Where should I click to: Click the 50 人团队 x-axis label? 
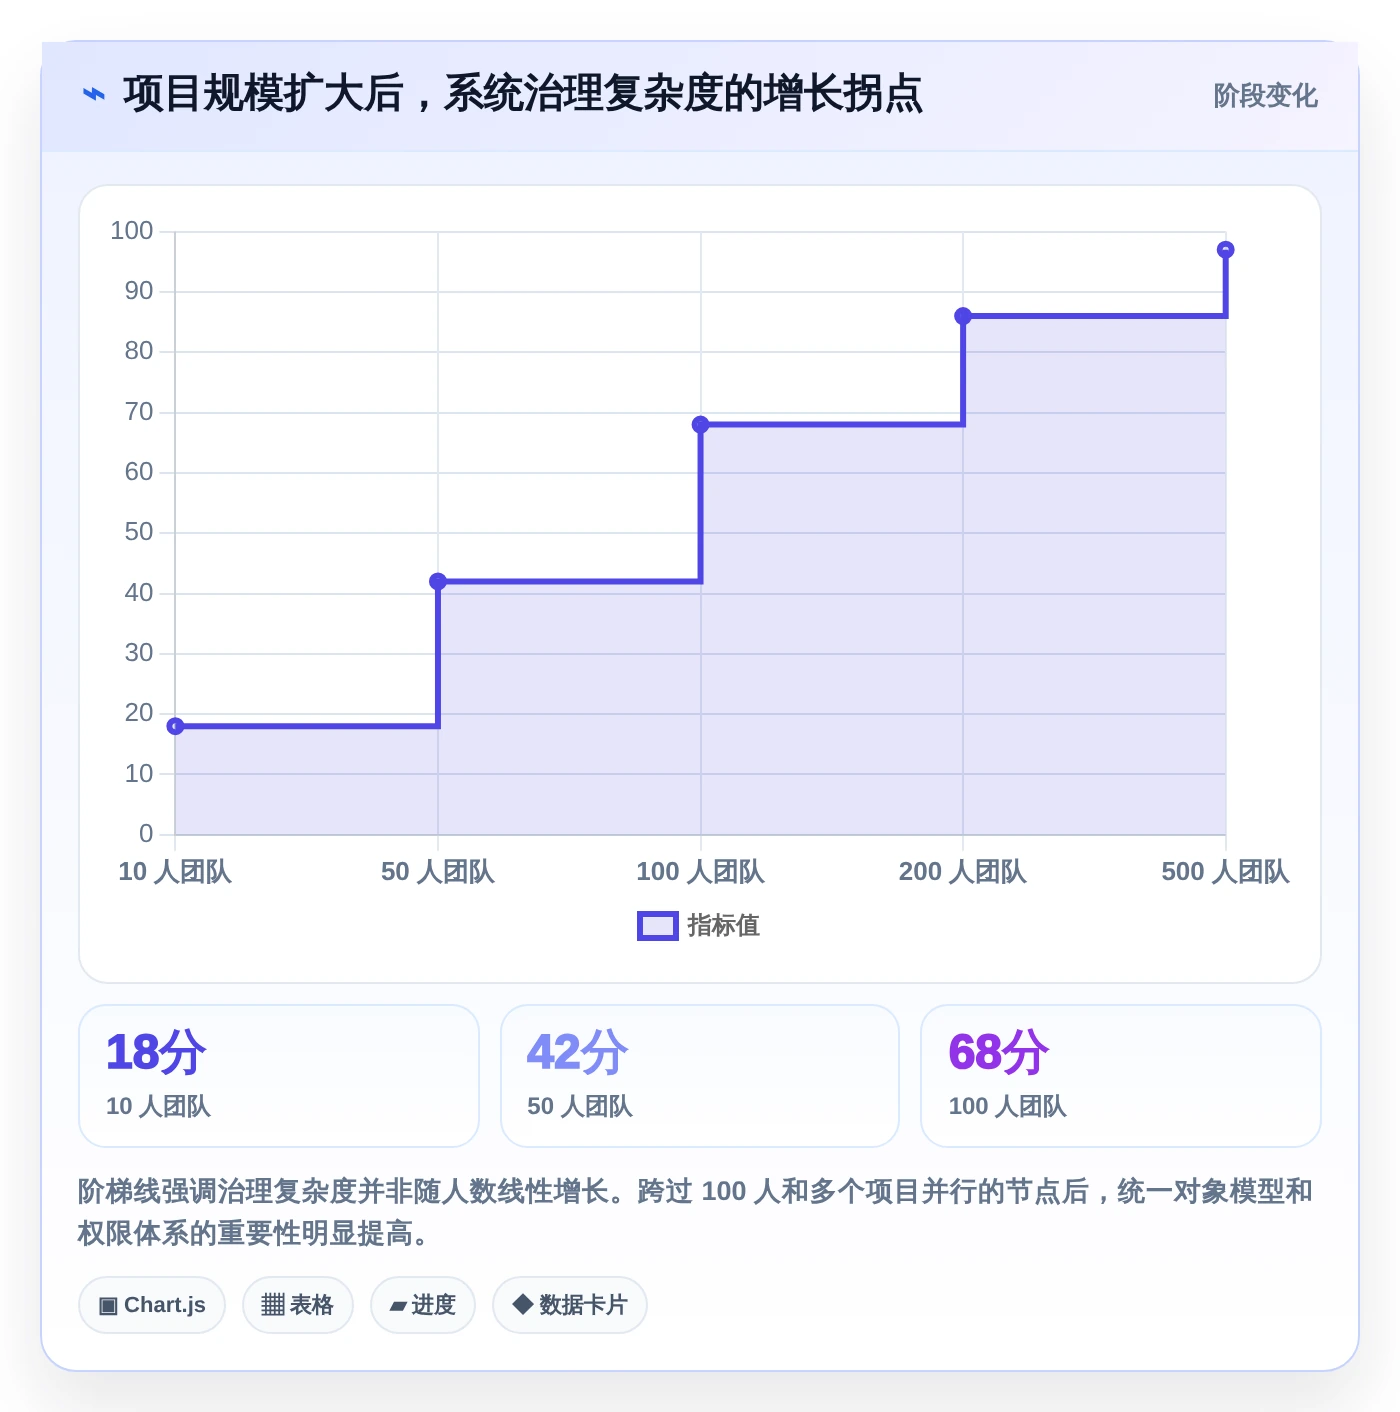[438, 872]
